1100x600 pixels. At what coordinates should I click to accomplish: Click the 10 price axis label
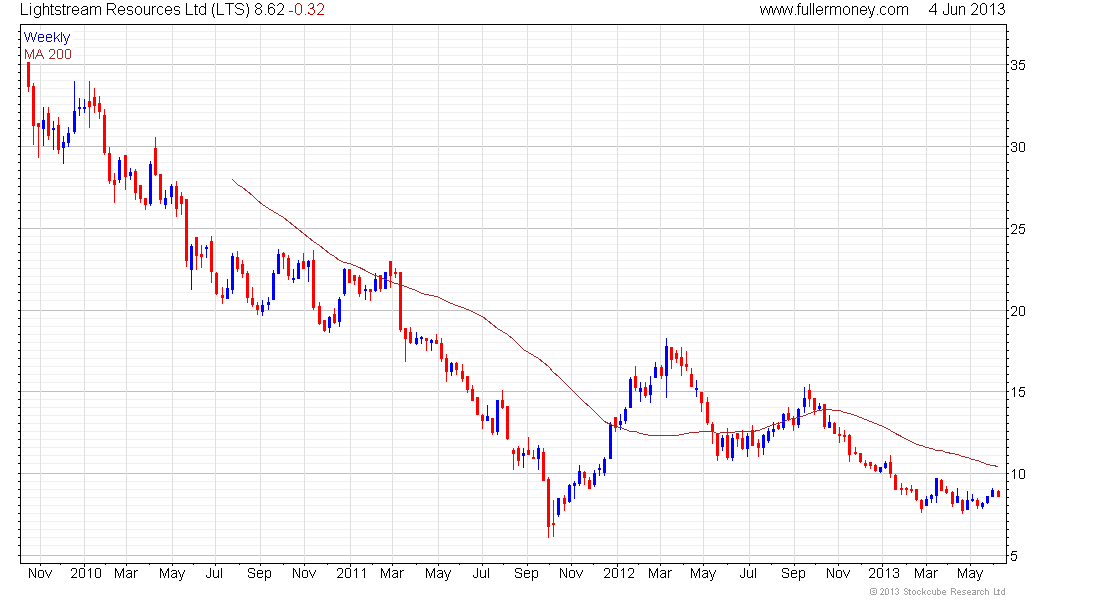(x=1017, y=474)
